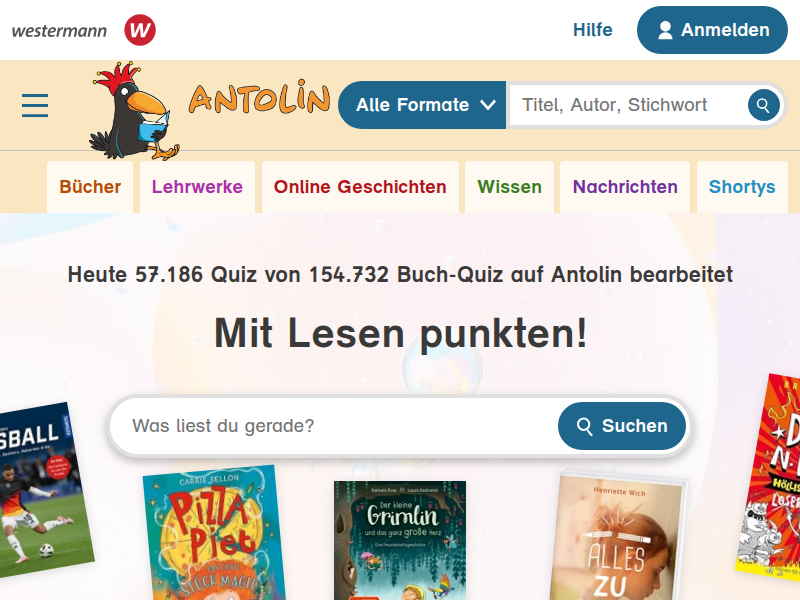
Task: Click the chevron beside Alle Formate
Action: [x=488, y=105]
